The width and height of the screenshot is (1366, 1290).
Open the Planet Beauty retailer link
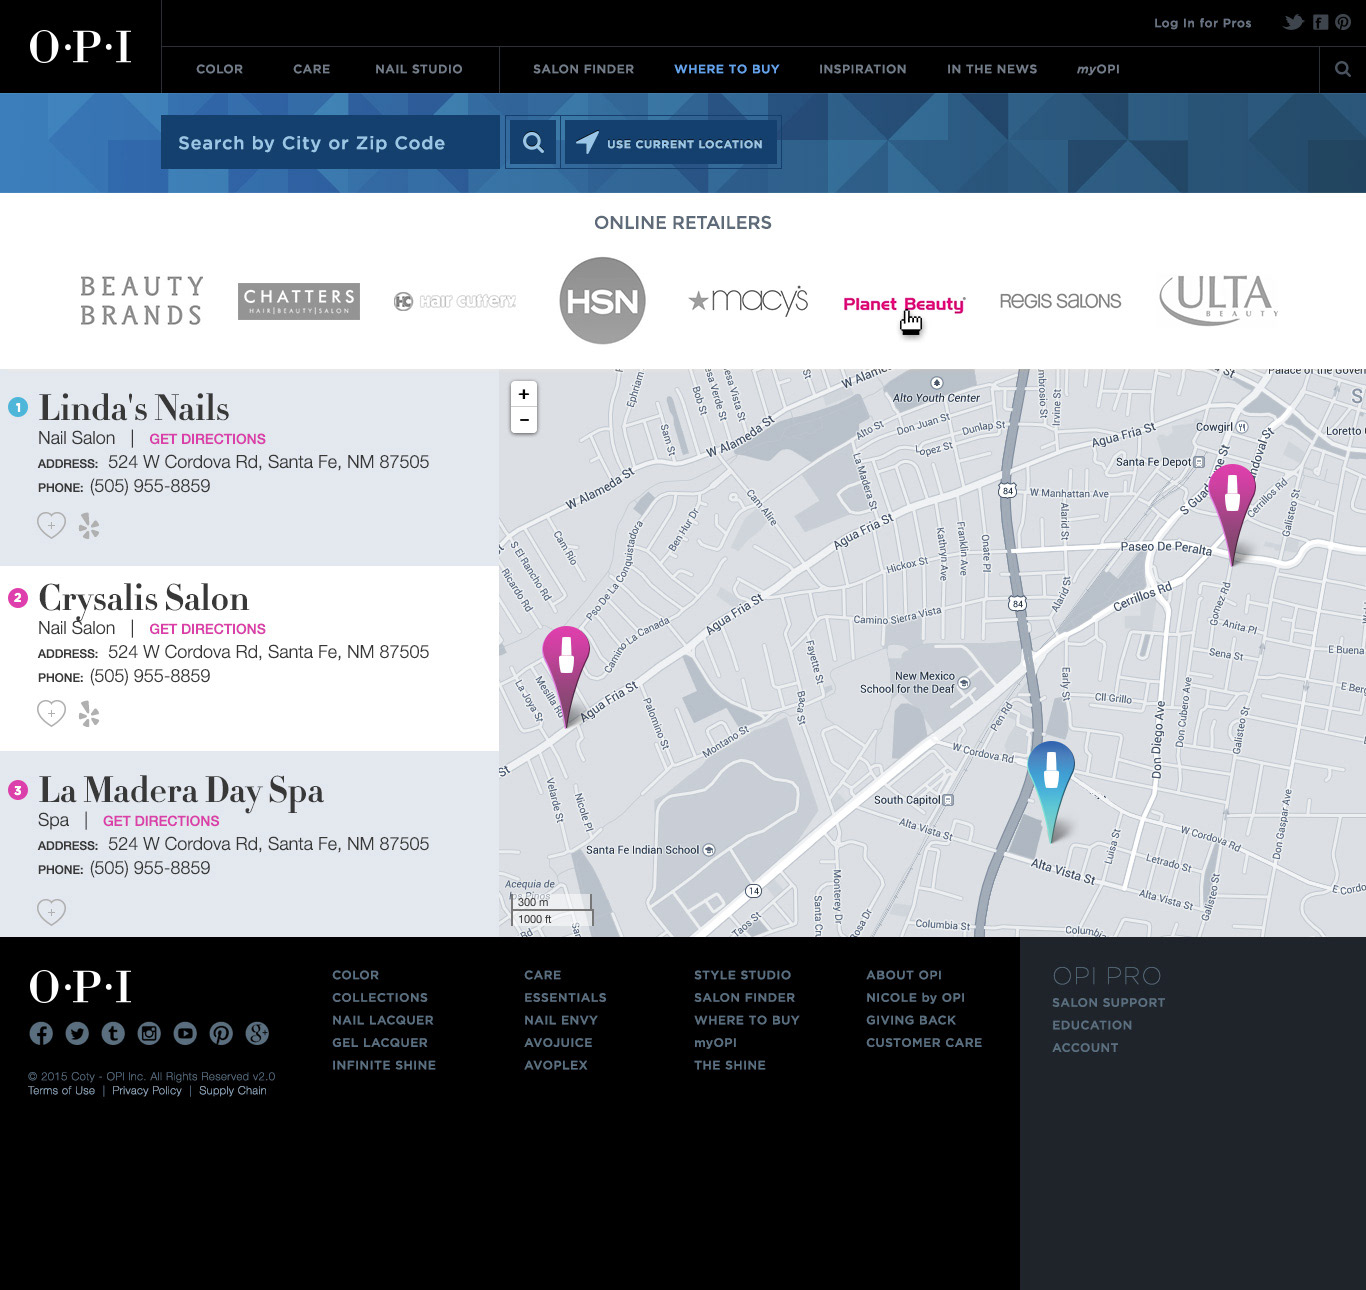tap(904, 304)
